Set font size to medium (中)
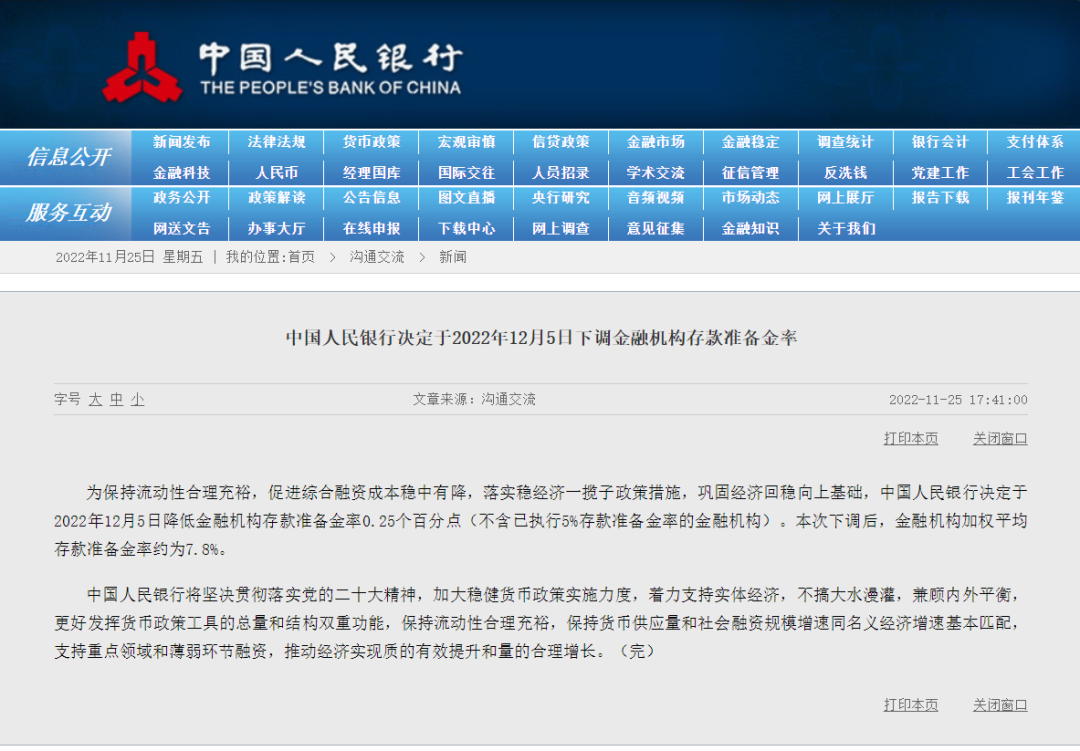Image resolution: width=1080 pixels, height=751 pixels. point(116,399)
